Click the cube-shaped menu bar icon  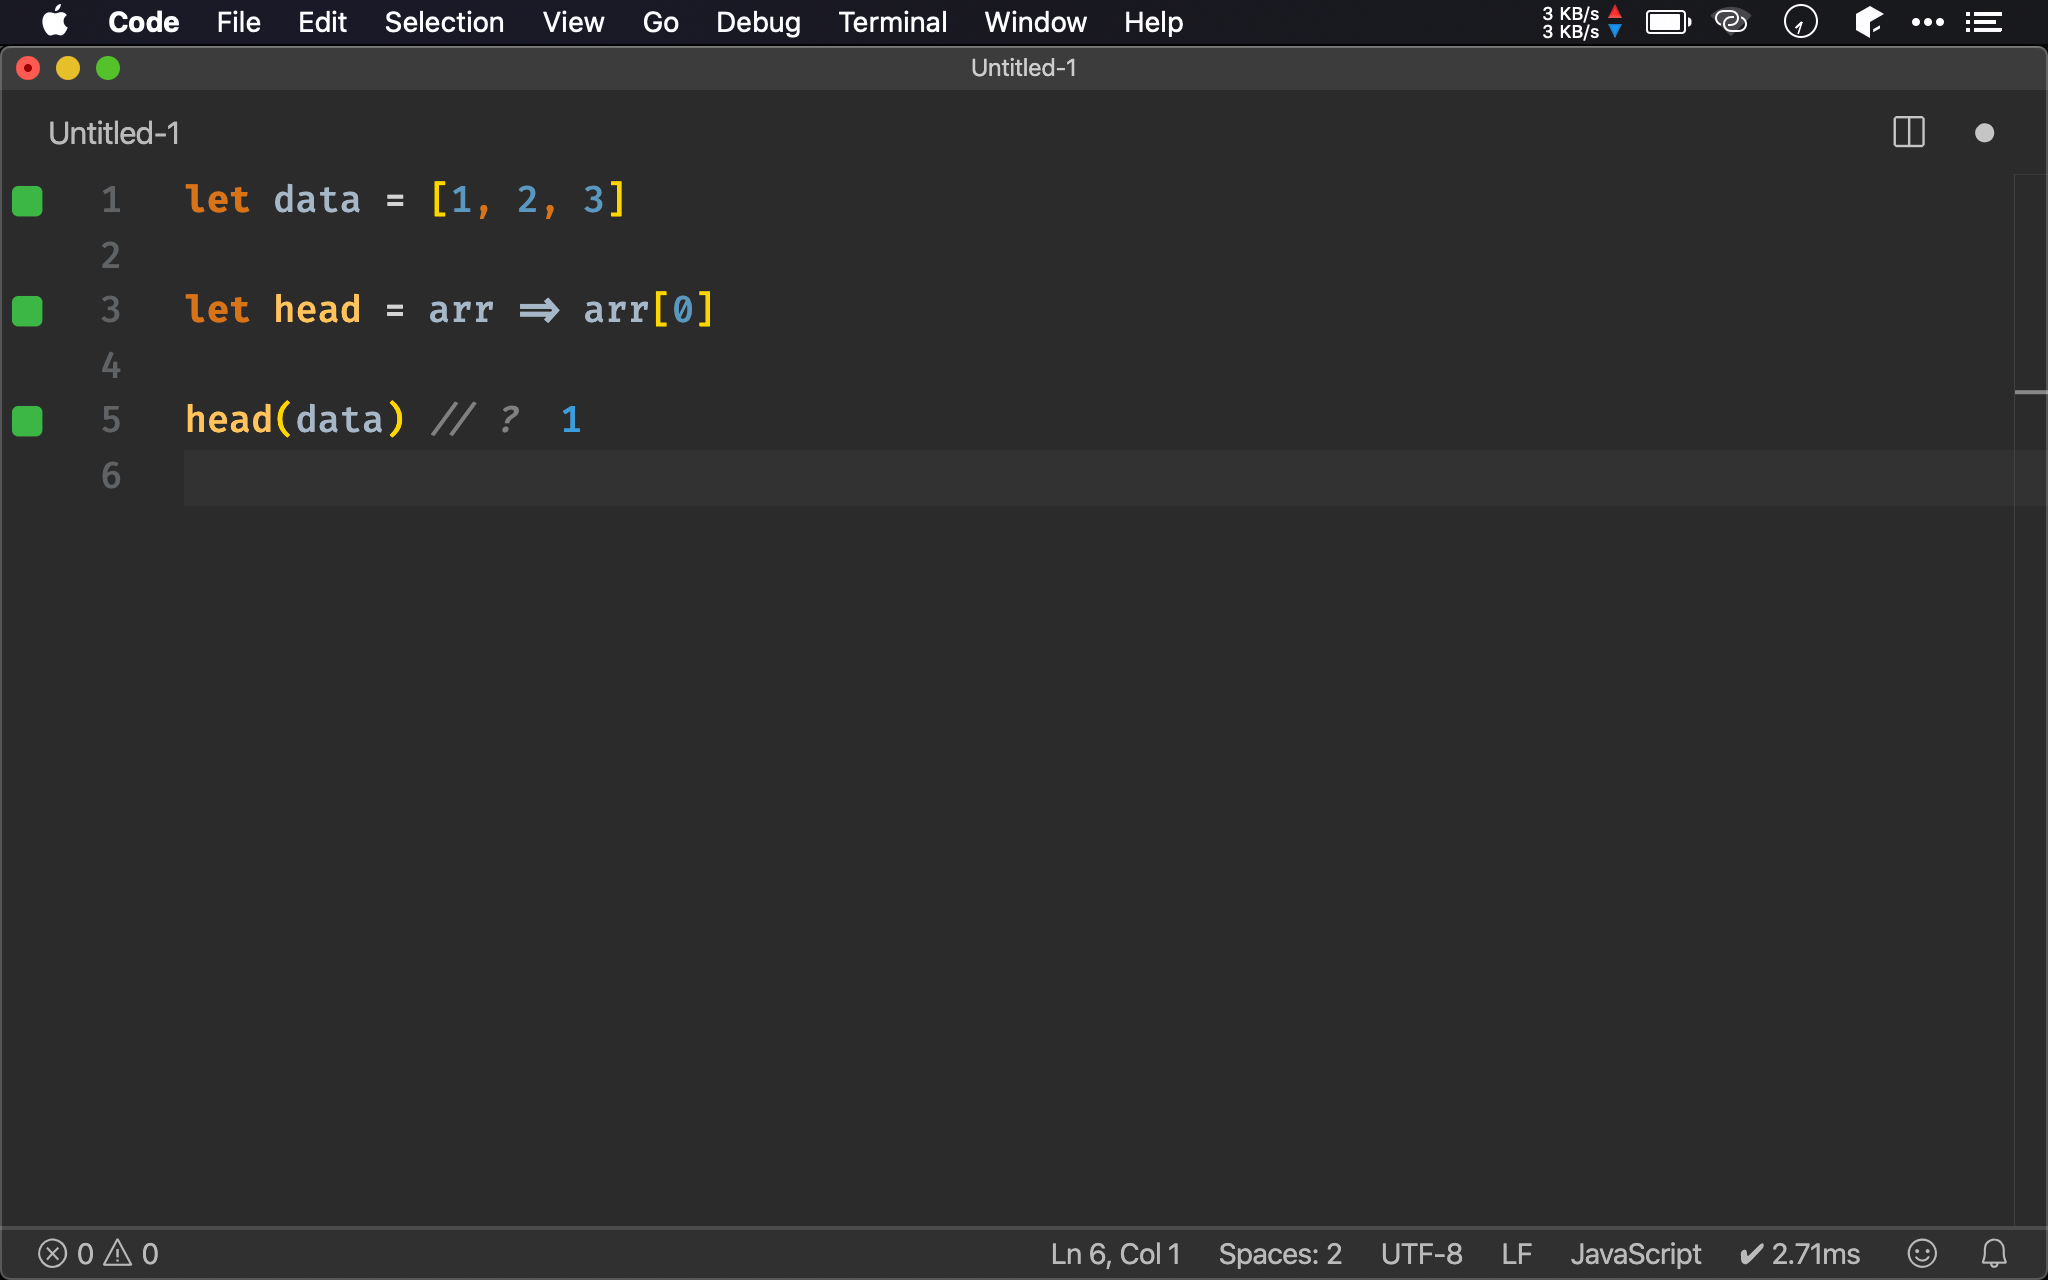tap(1868, 21)
